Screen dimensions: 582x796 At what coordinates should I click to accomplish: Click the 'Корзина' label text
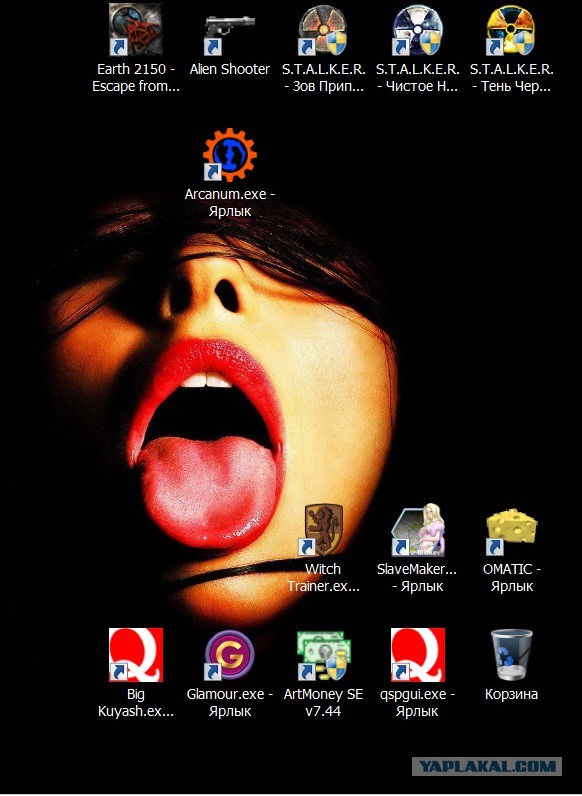(x=511, y=694)
